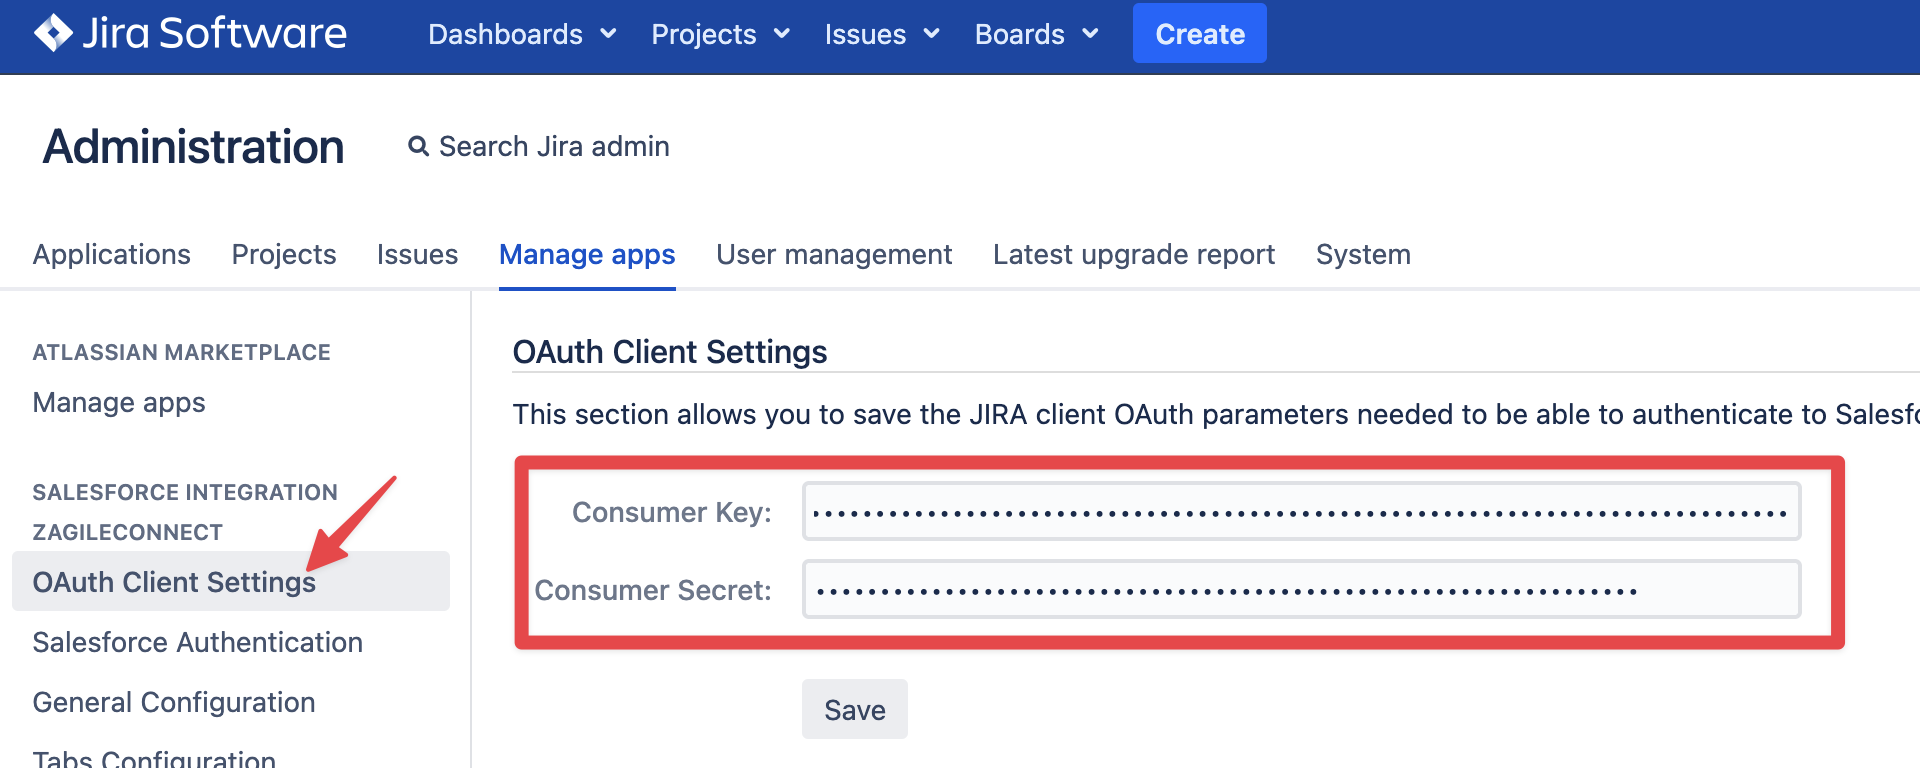The width and height of the screenshot is (1920, 768).
Task: Expand the Projects dropdown in top bar
Action: [720, 34]
